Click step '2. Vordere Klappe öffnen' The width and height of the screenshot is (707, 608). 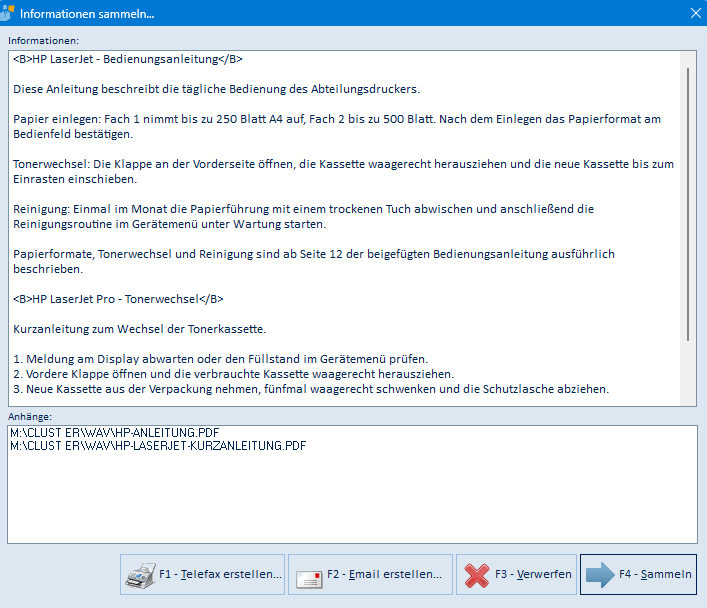pos(234,374)
